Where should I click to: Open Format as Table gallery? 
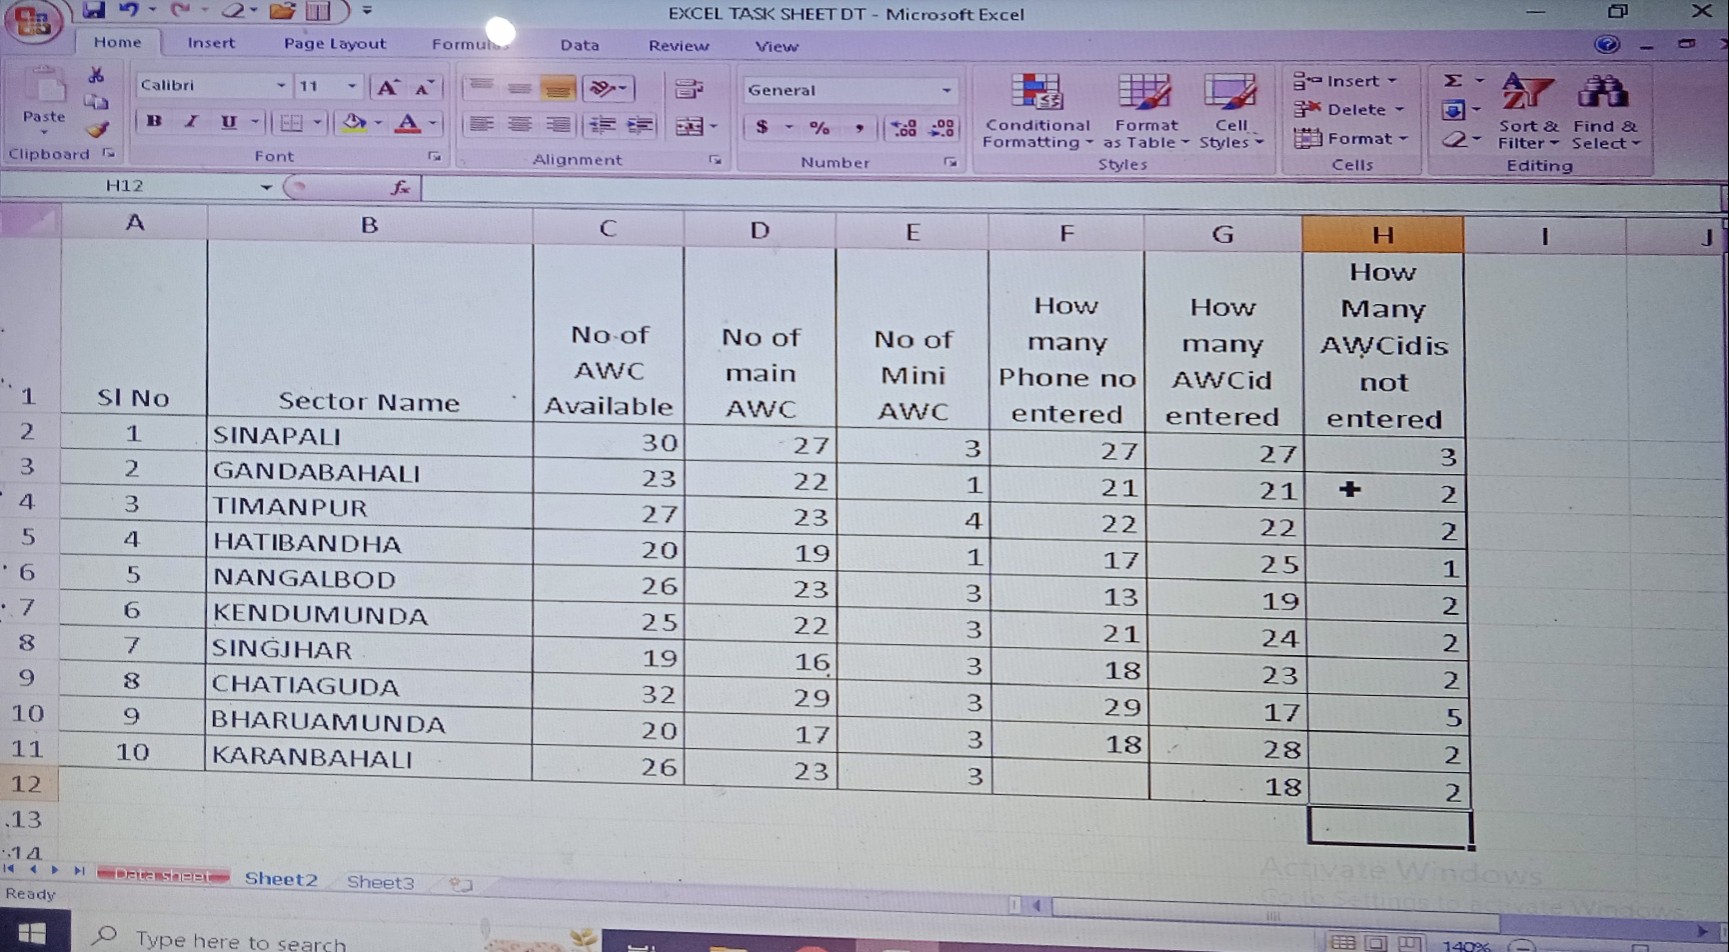[x=1144, y=95]
